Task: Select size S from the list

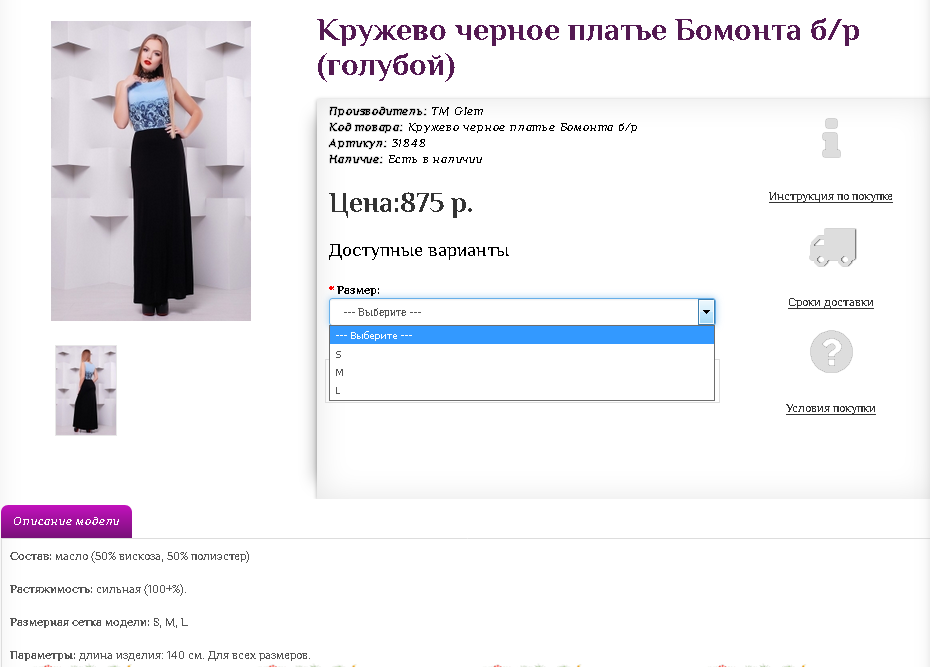Action: (522, 355)
